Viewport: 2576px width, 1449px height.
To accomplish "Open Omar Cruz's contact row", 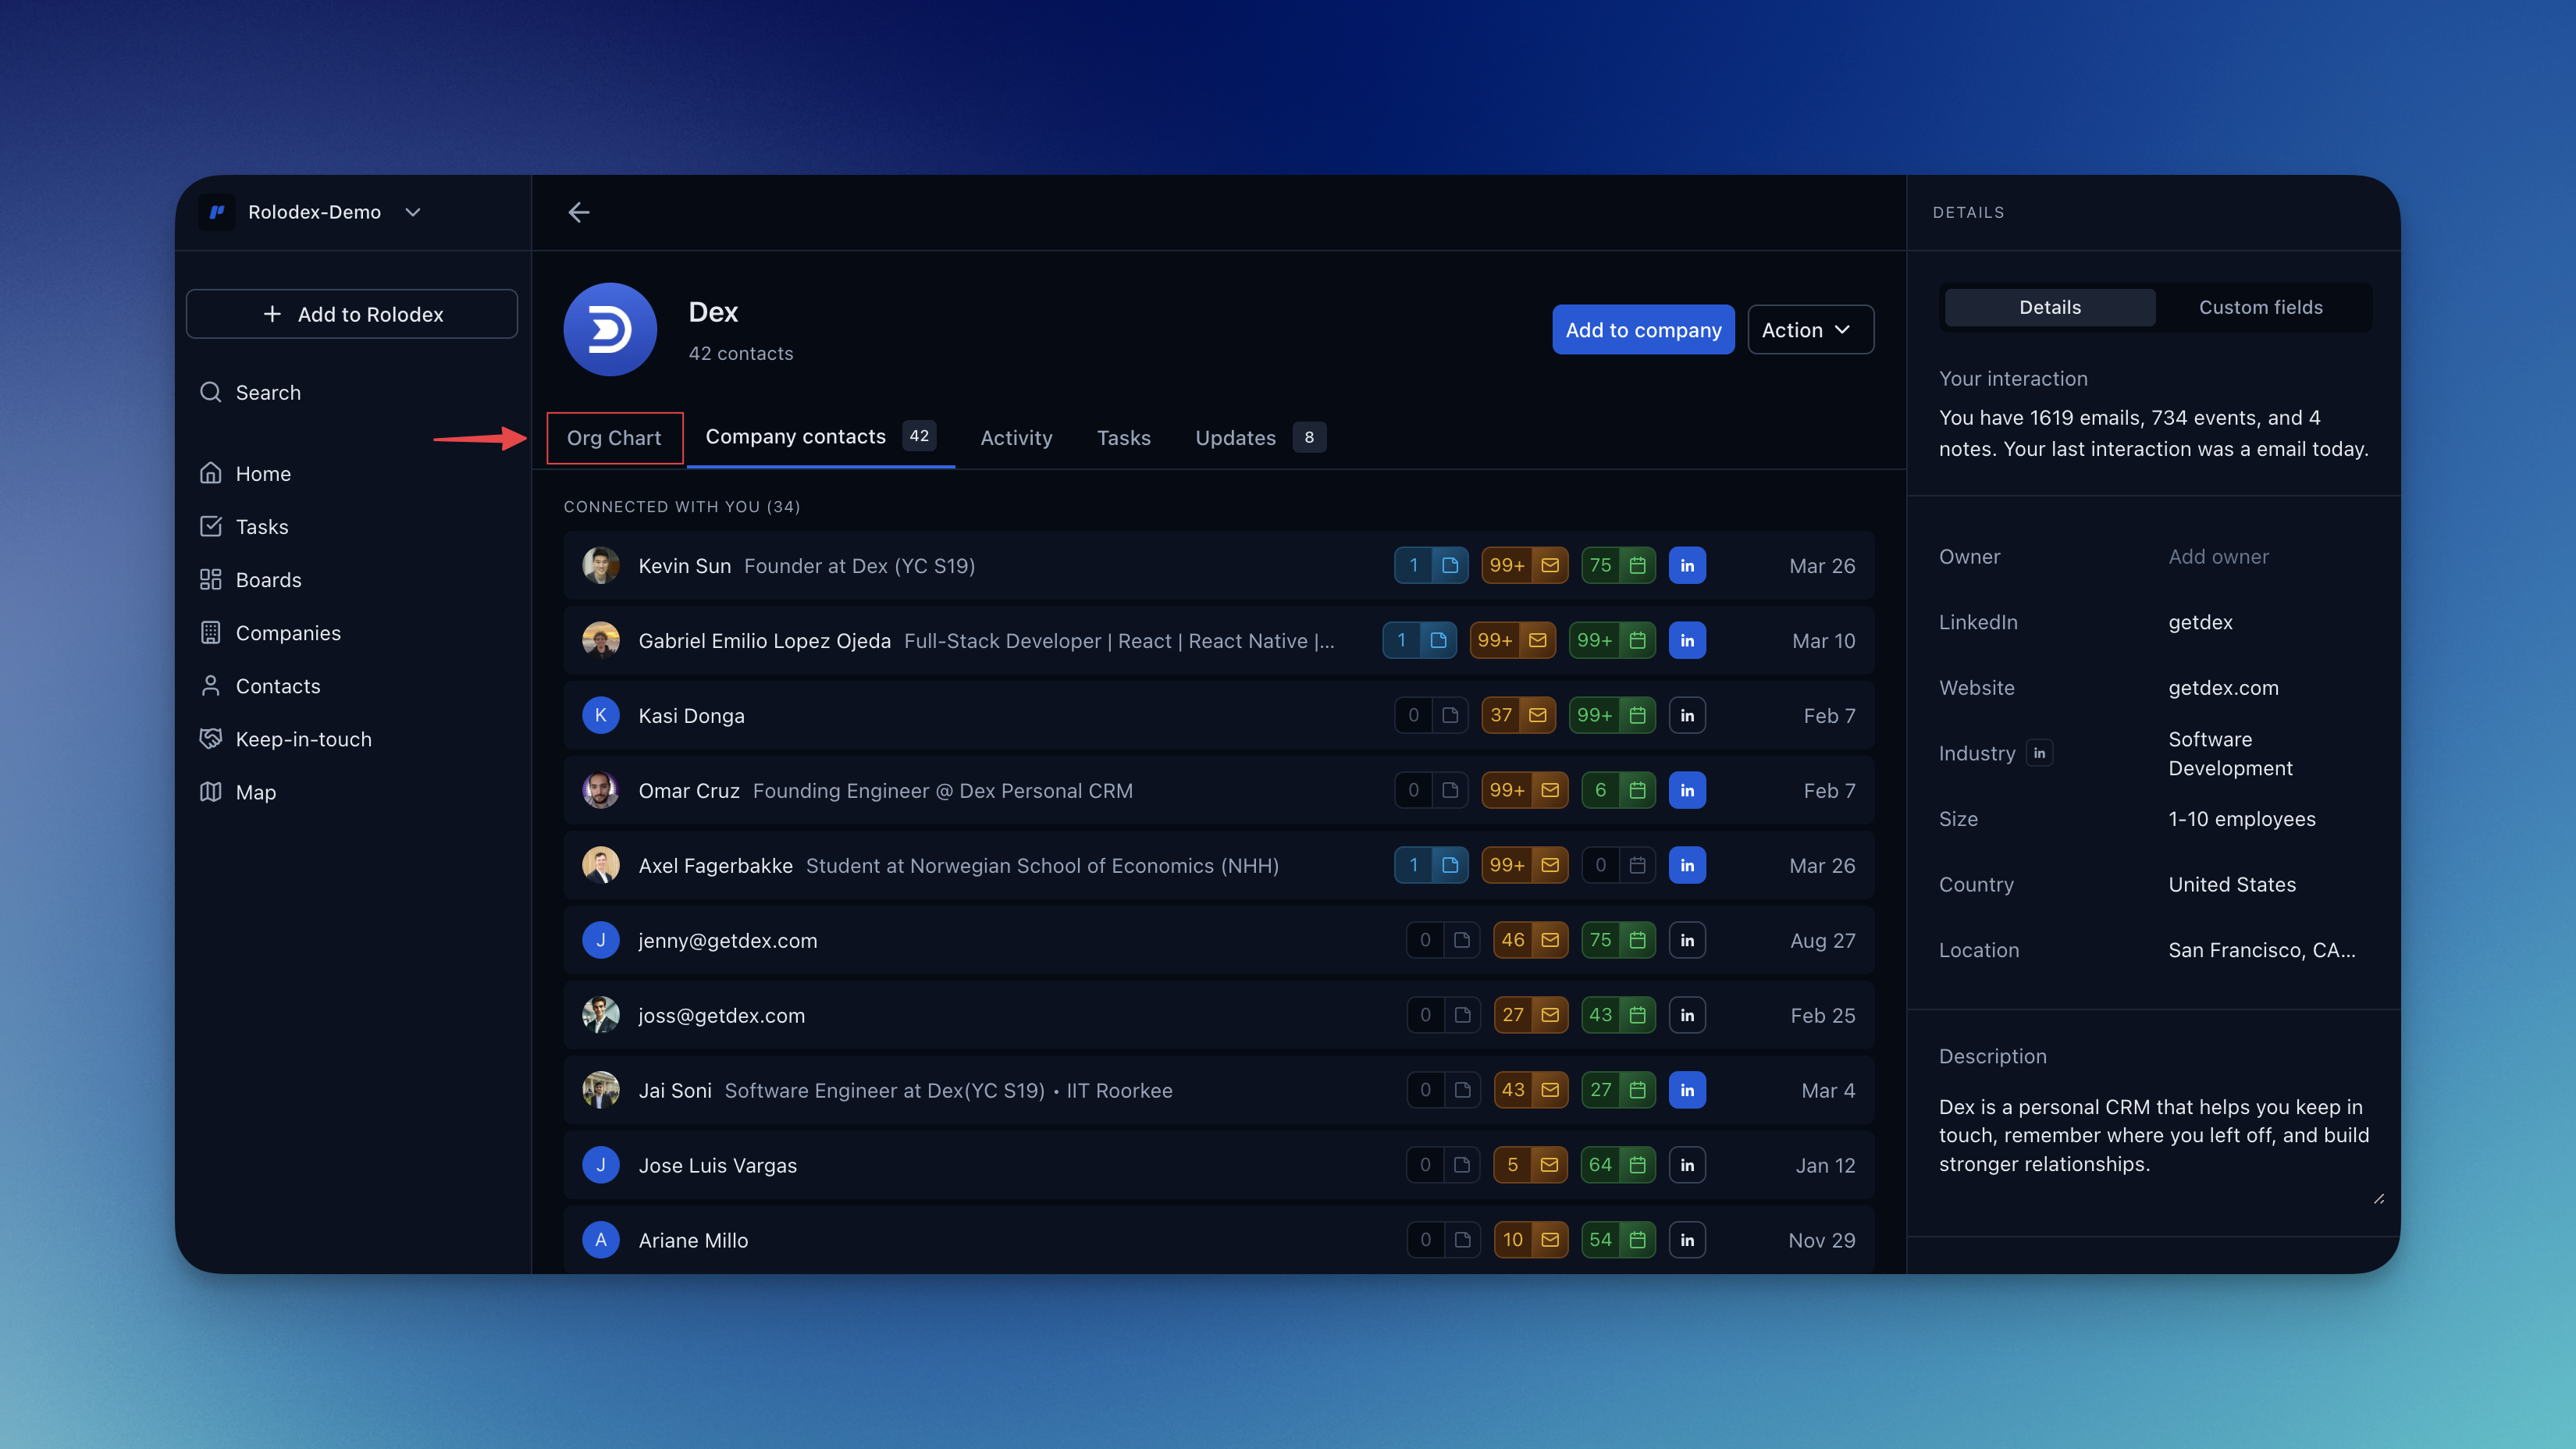I will (x=1219, y=791).
